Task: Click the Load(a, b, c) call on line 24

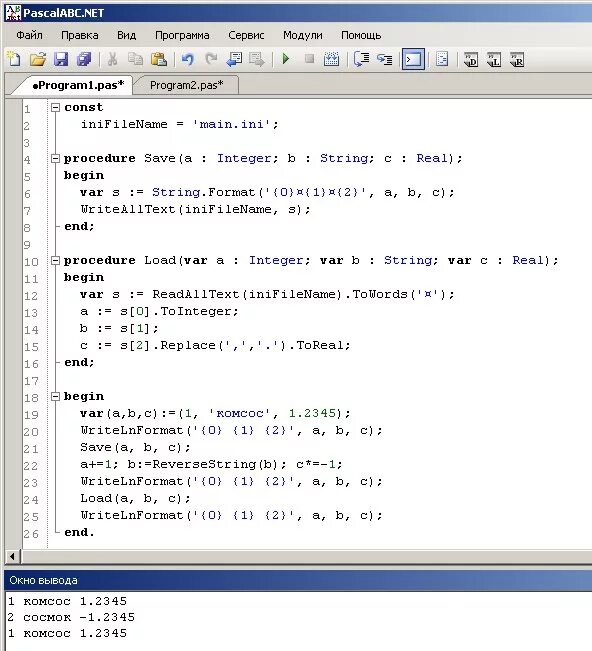Action: coord(135,498)
